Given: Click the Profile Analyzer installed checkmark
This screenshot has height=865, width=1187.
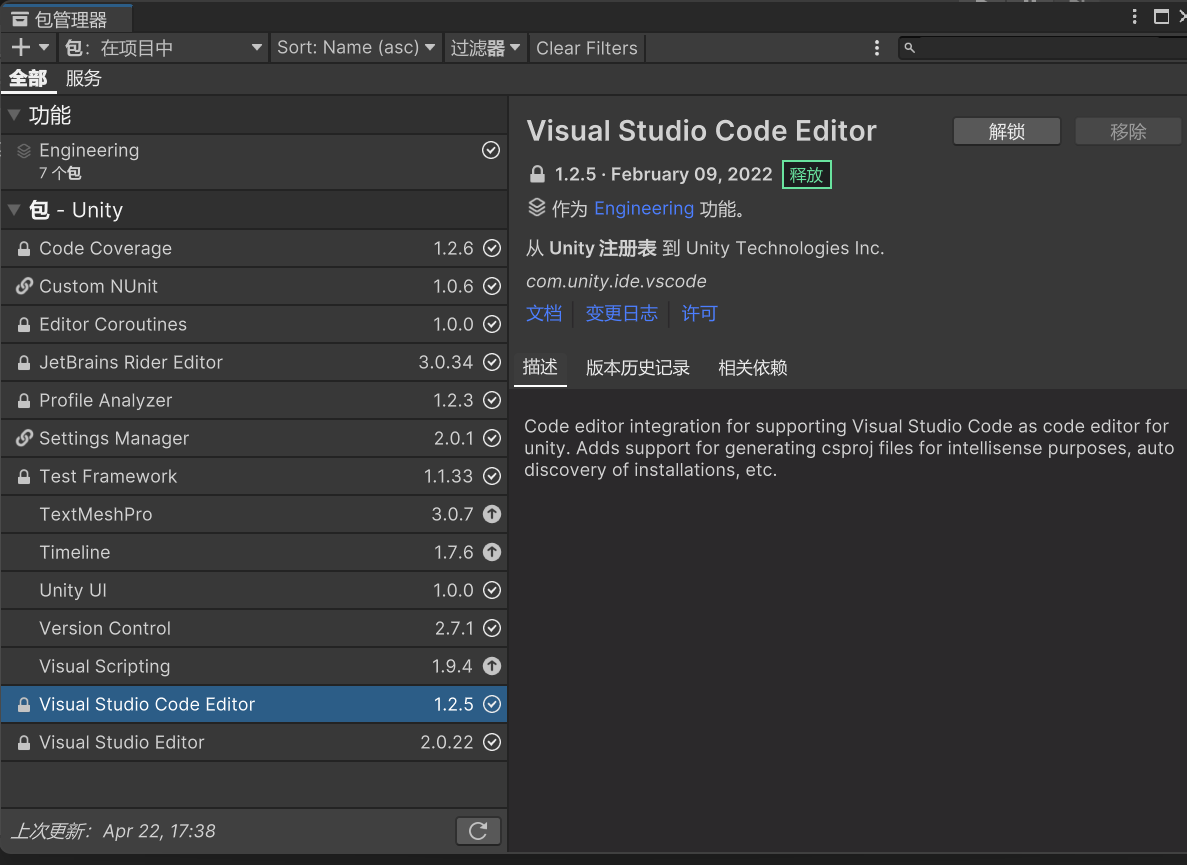Looking at the screenshot, I should click(492, 400).
